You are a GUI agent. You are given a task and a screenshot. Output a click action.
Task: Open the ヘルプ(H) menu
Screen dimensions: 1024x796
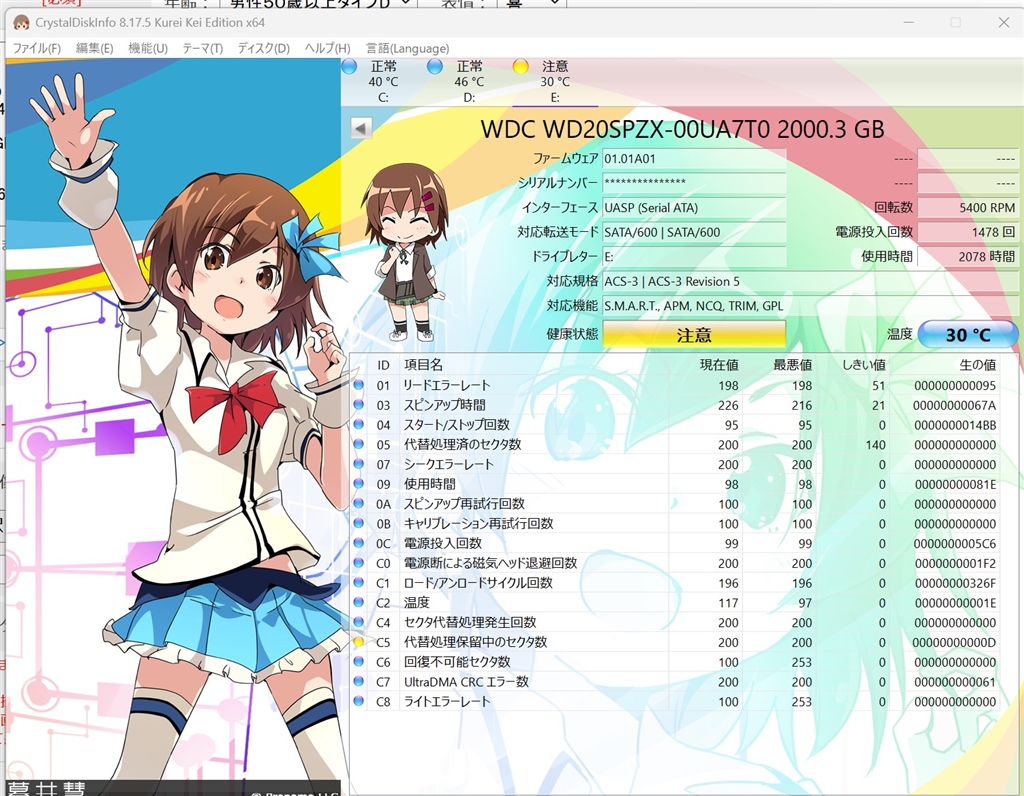(327, 48)
